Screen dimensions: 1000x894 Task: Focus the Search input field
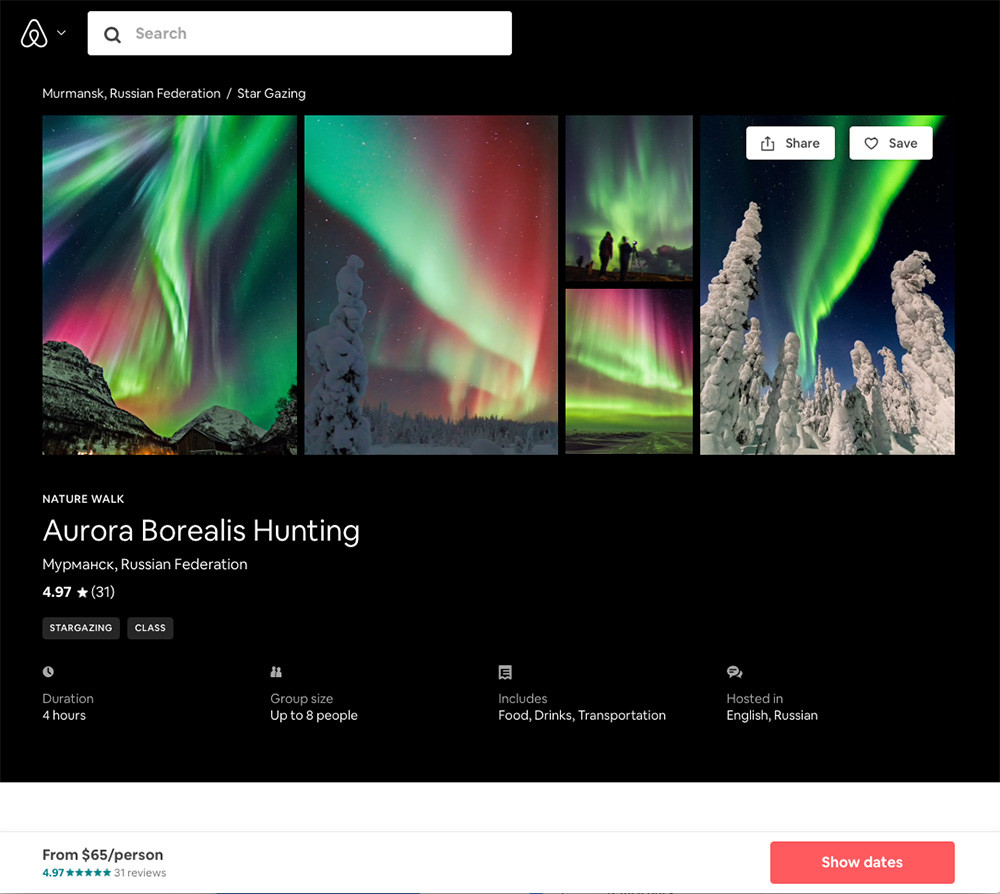point(300,33)
